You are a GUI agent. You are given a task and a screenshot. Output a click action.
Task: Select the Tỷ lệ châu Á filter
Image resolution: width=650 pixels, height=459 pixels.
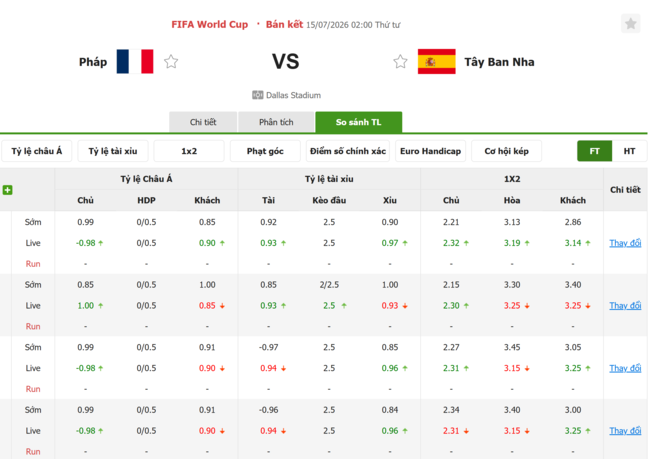pyautogui.click(x=36, y=151)
